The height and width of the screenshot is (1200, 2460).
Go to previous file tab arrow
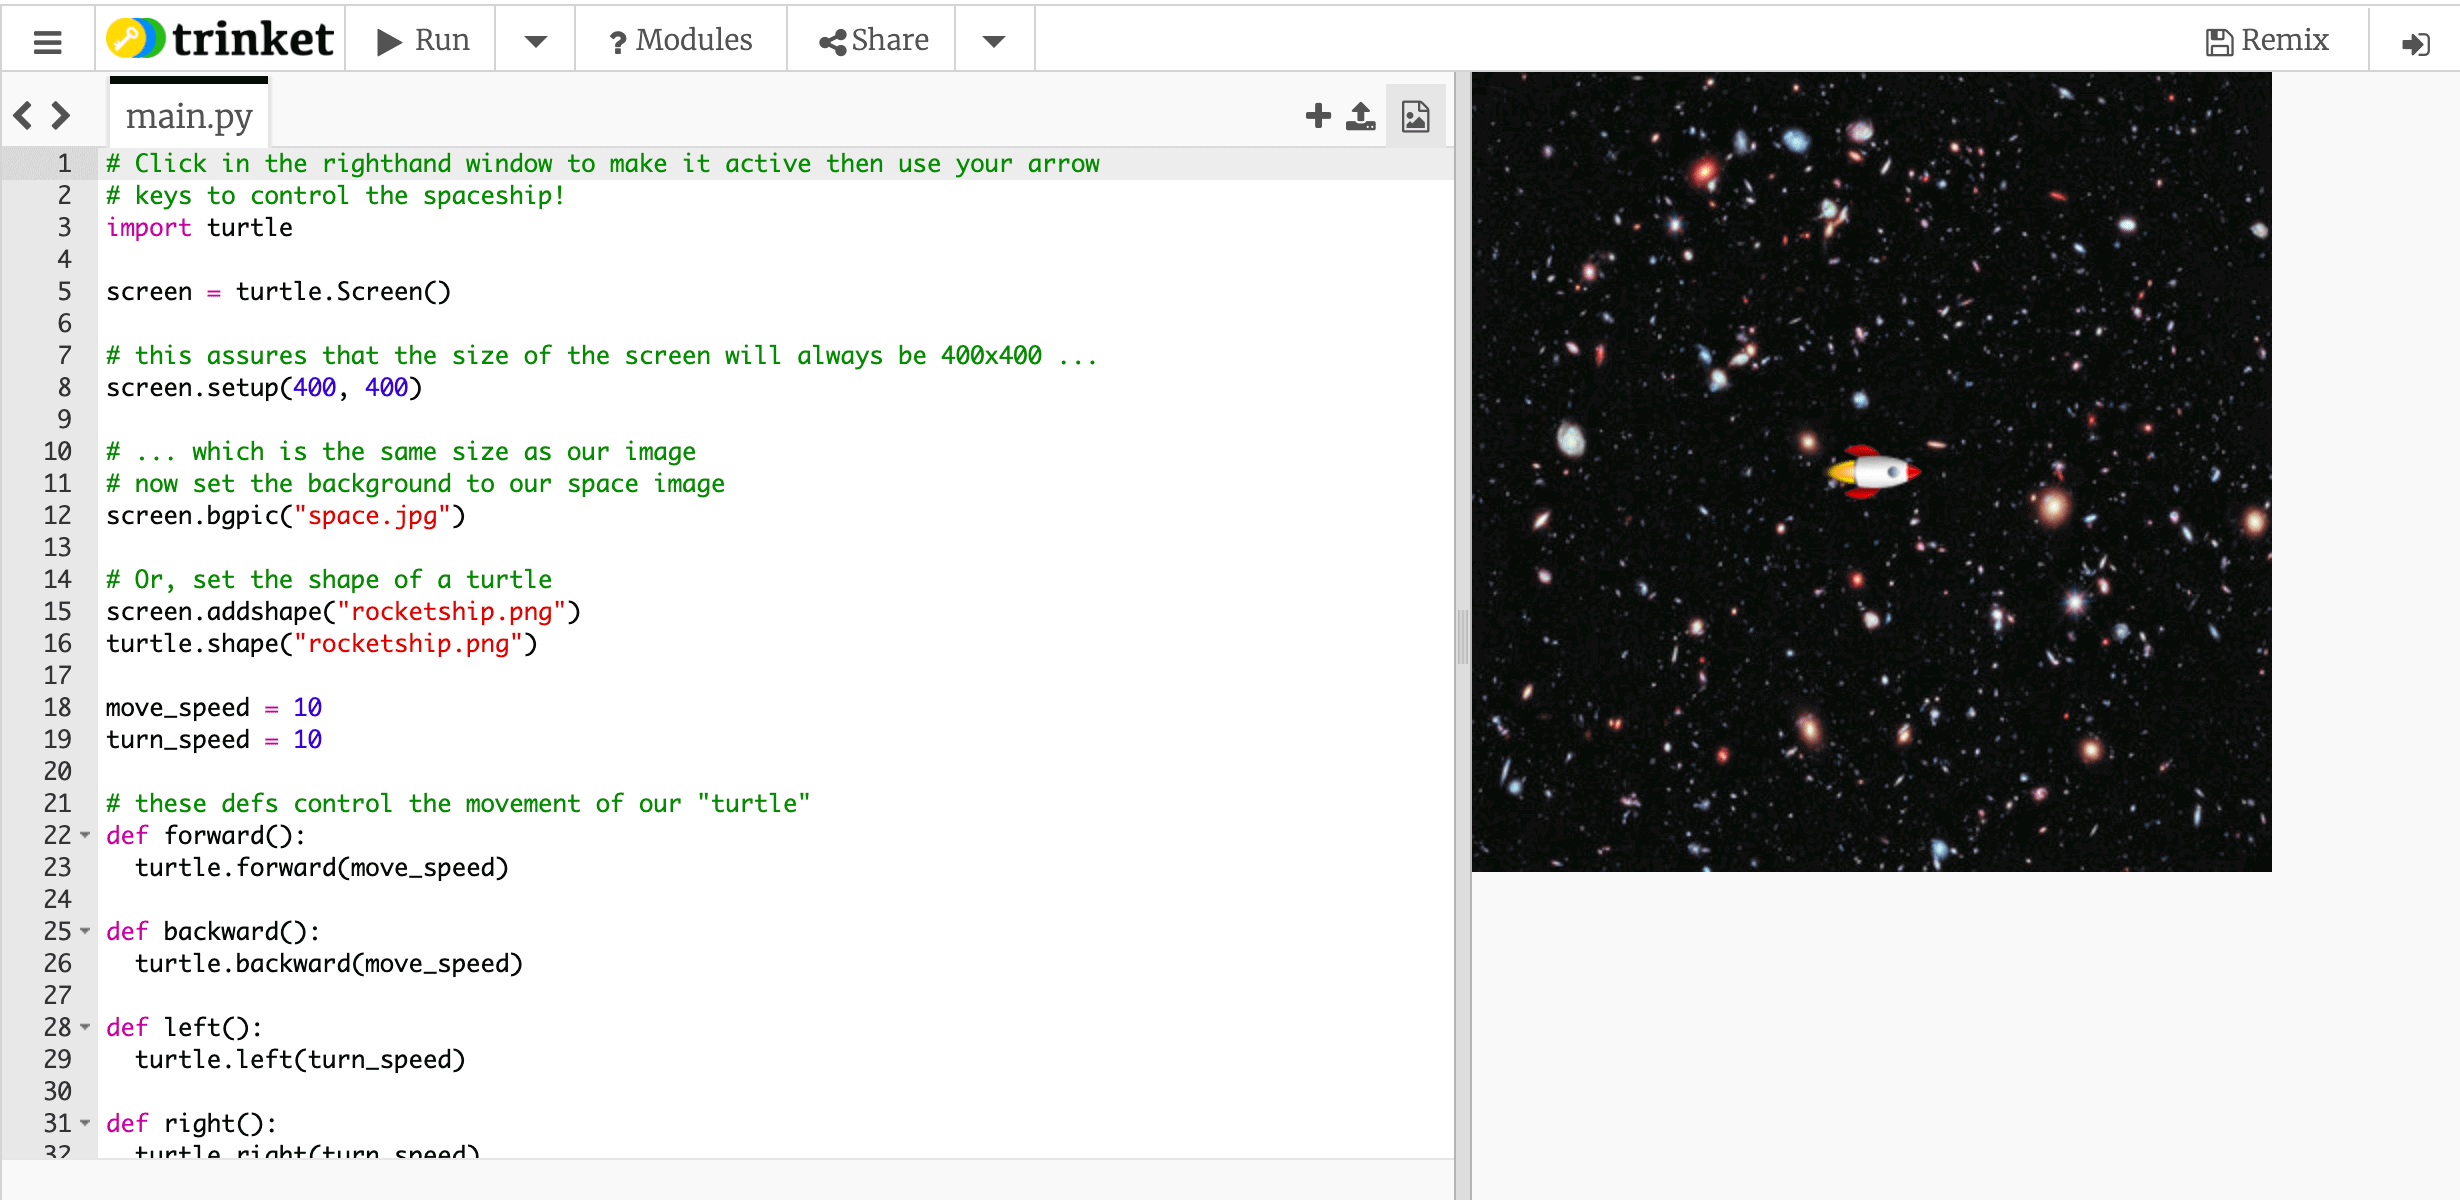(x=23, y=116)
